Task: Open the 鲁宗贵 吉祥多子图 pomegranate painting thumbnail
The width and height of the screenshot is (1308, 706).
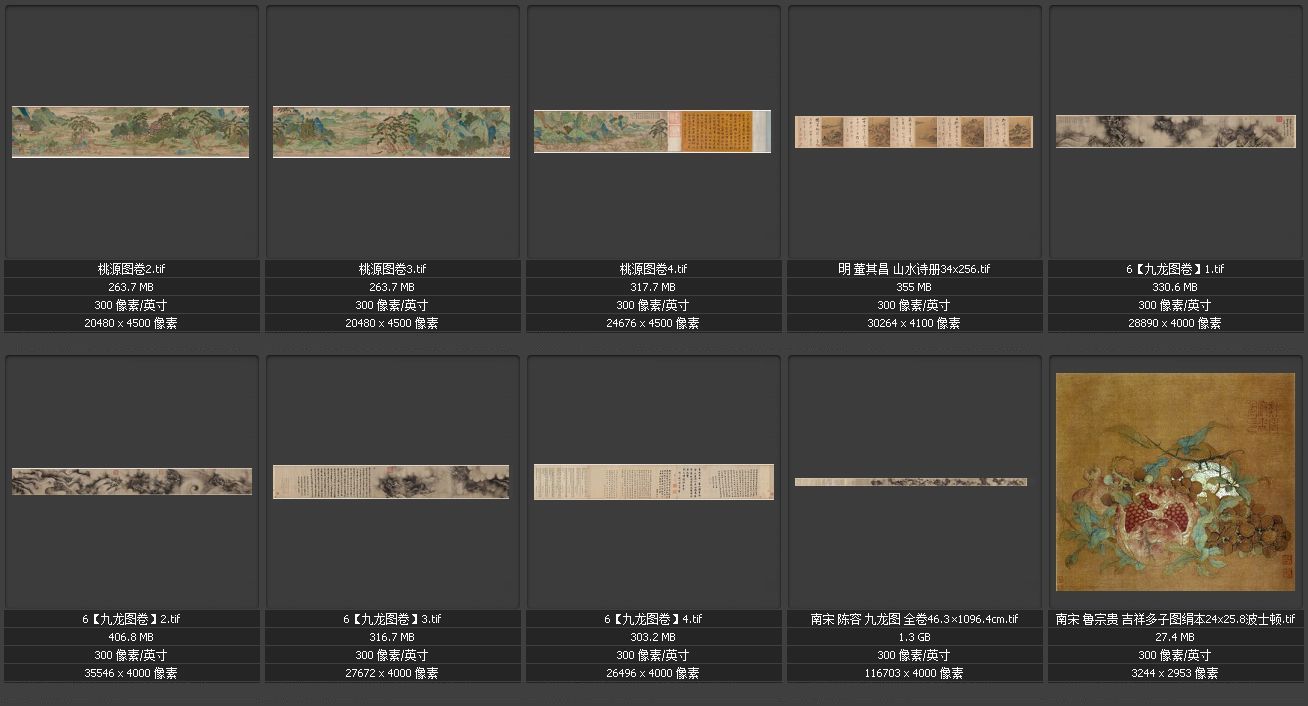Action: click(1175, 482)
